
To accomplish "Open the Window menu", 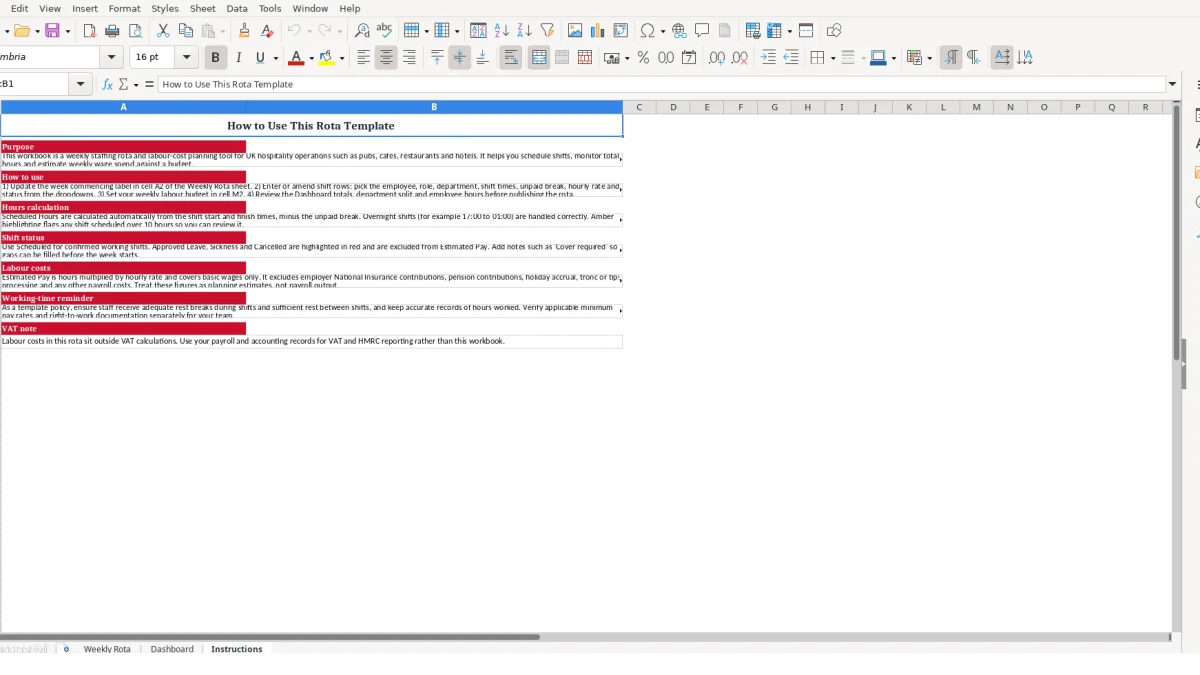I will (310, 8).
